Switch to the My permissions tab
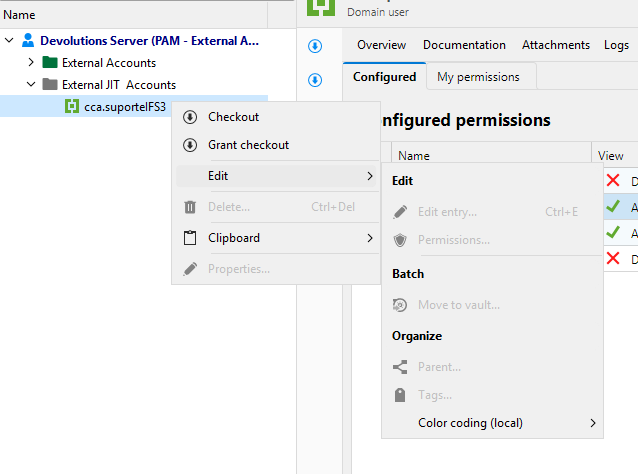This screenshot has height=474, width=638. click(x=478, y=77)
